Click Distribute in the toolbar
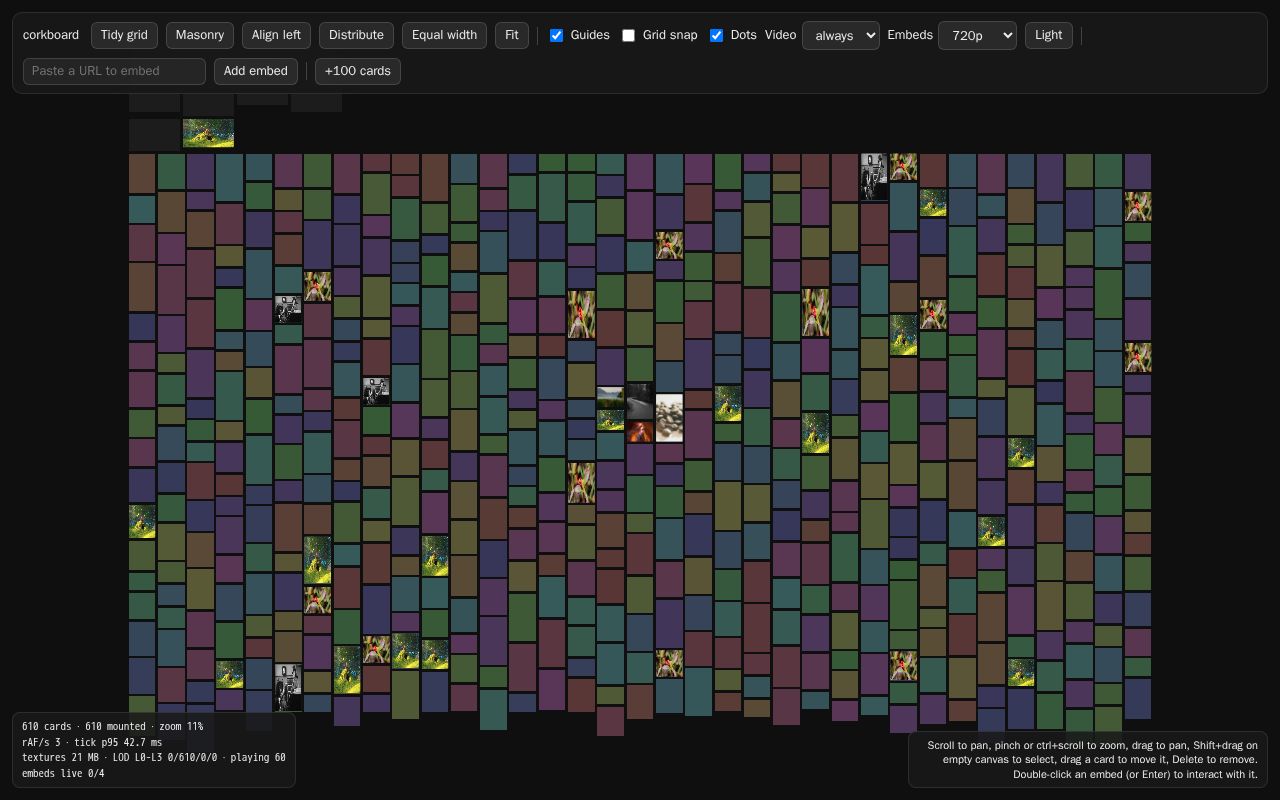Screen dimensions: 1280x800 (356, 35)
